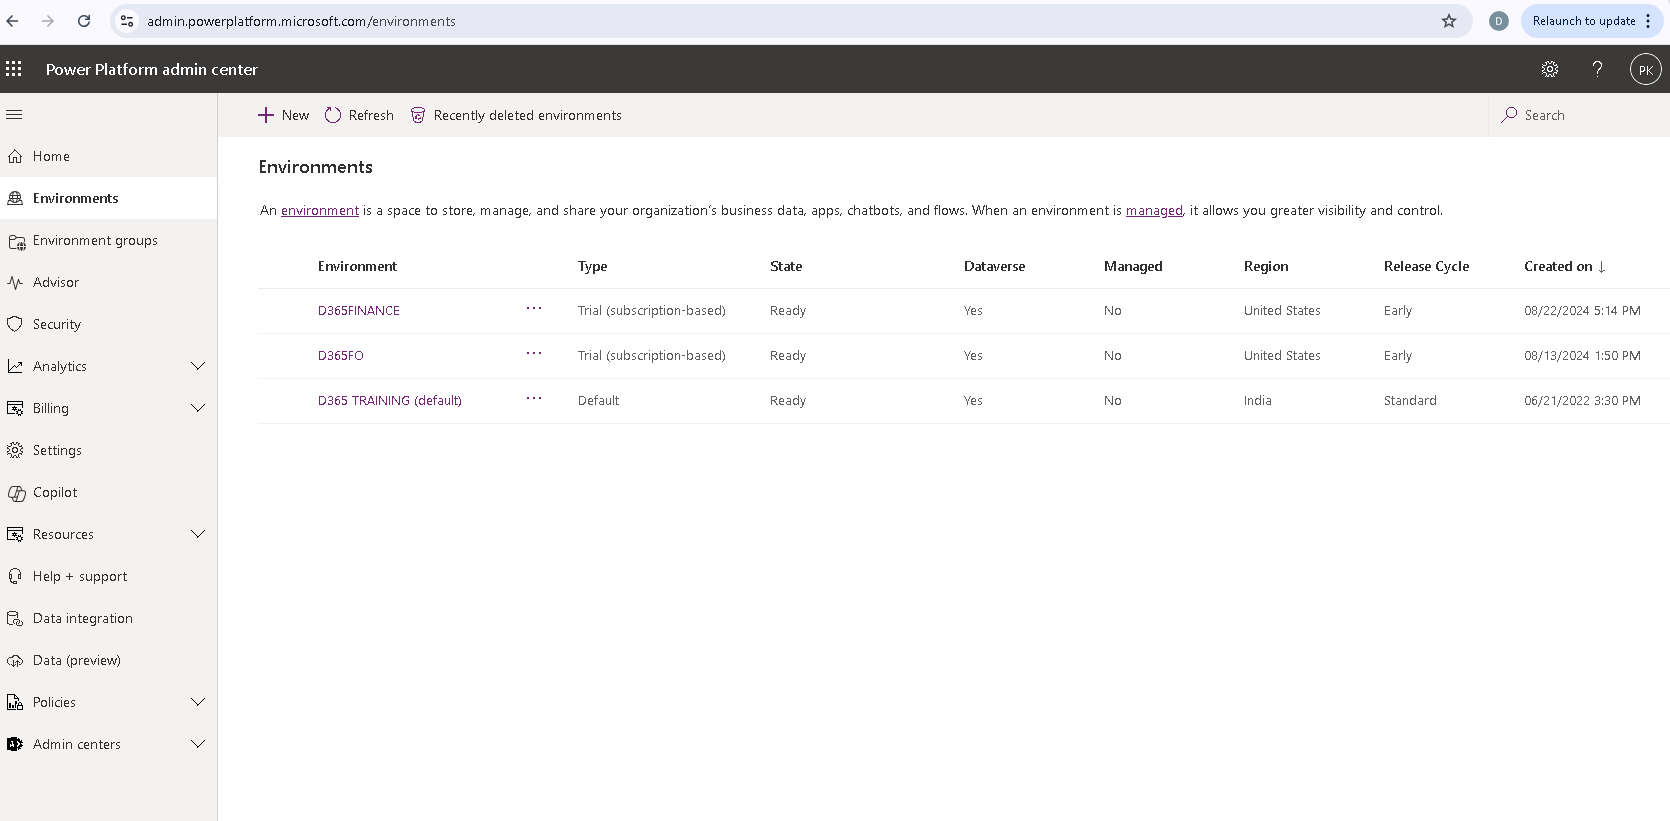Sort by Environment column header
1670x821 pixels.
(x=357, y=266)
